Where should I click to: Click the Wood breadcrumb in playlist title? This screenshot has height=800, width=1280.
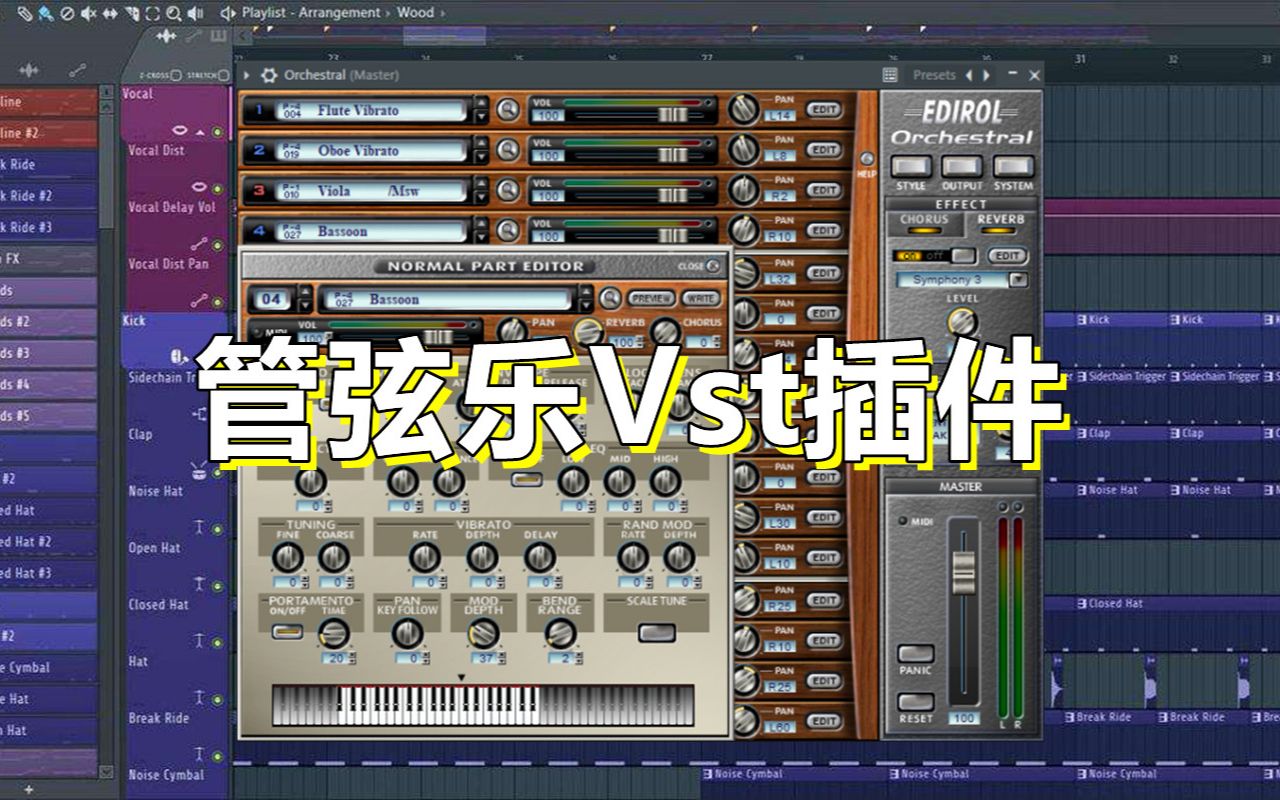pyautogui.click(x=416, y=13)
